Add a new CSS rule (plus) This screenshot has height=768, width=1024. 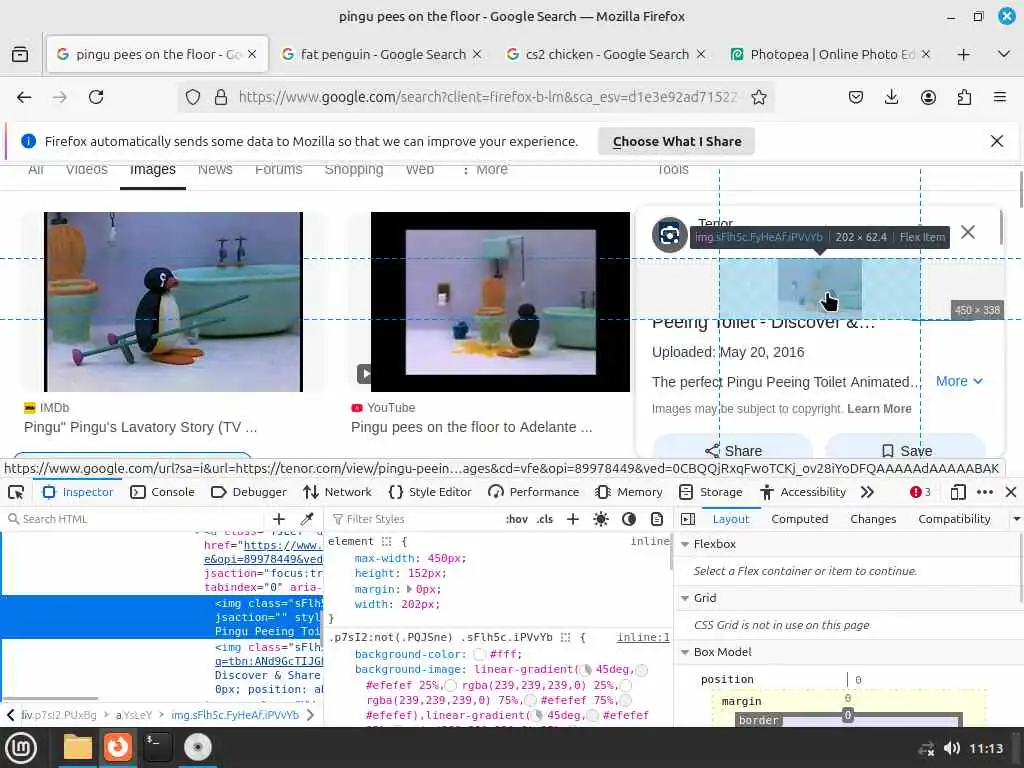pyautogui.click(x=573, y=519)
